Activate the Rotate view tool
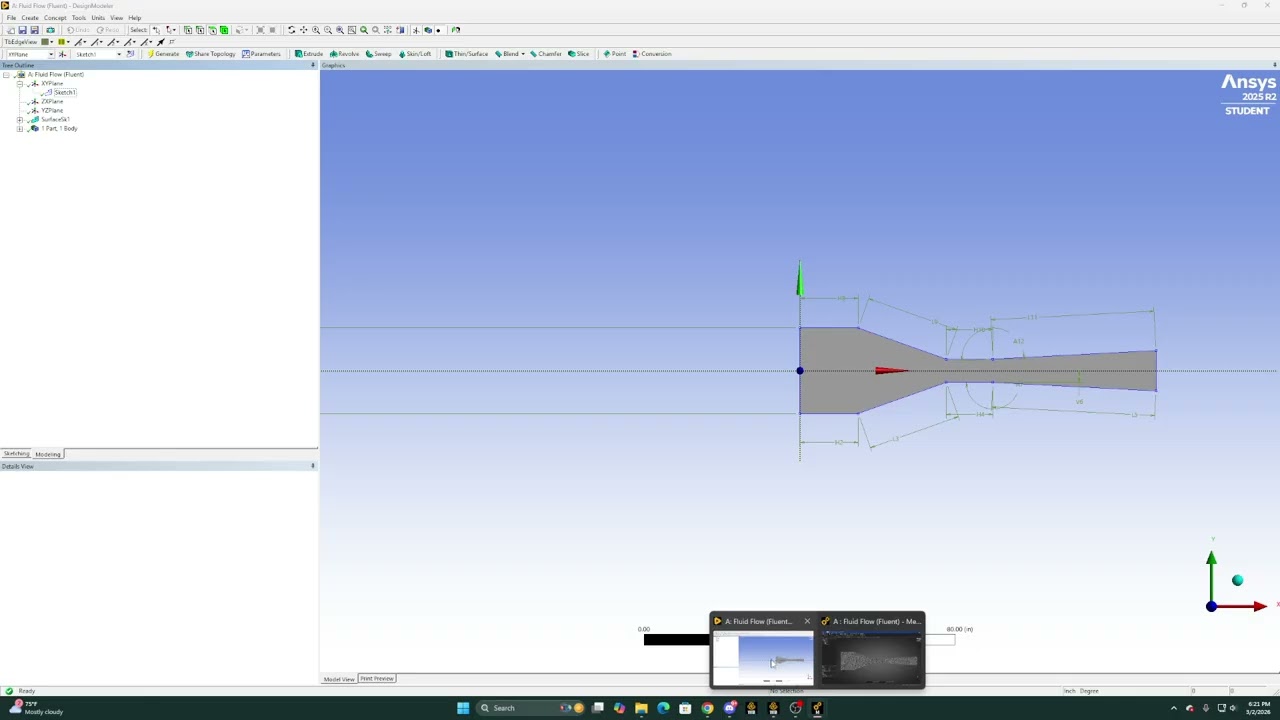 point(291,30)
